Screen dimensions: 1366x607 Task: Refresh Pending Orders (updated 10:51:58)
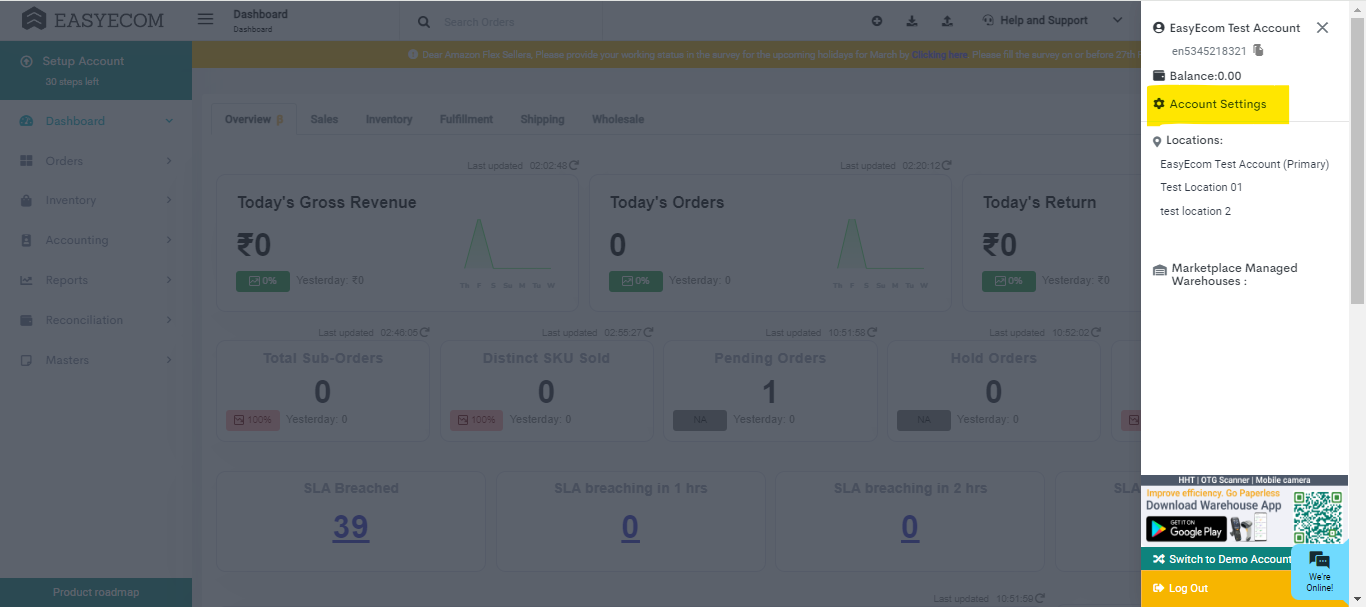click(873, 332)
